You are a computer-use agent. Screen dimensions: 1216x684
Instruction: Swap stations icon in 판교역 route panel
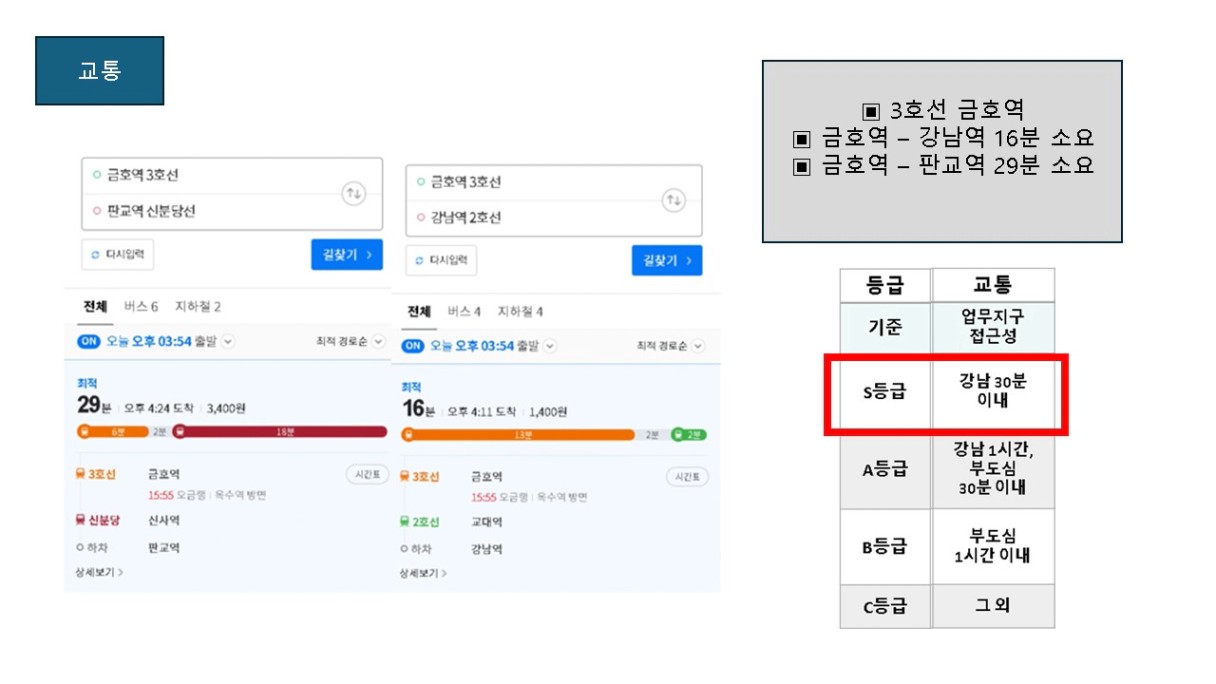pyautogui.click(x=353, y=194)
